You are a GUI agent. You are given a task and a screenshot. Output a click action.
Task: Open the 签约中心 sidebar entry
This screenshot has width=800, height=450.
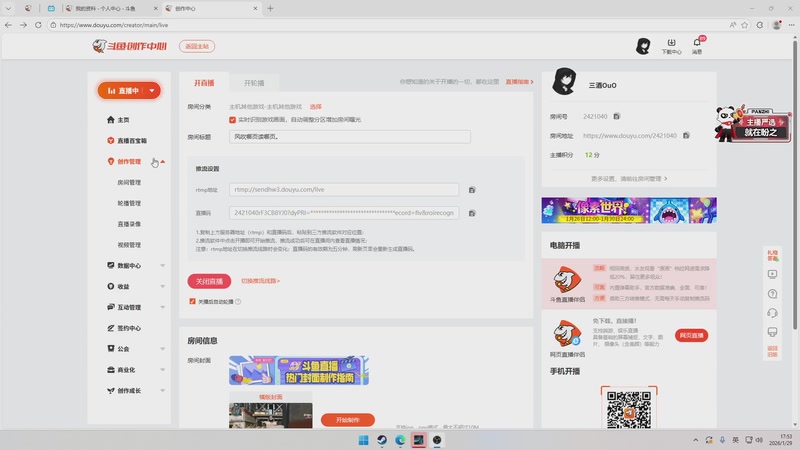click(124, 328)
